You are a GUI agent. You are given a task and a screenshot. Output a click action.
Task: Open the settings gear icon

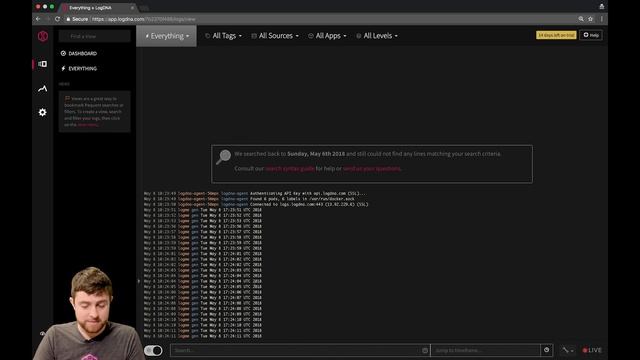click(42, 112)
